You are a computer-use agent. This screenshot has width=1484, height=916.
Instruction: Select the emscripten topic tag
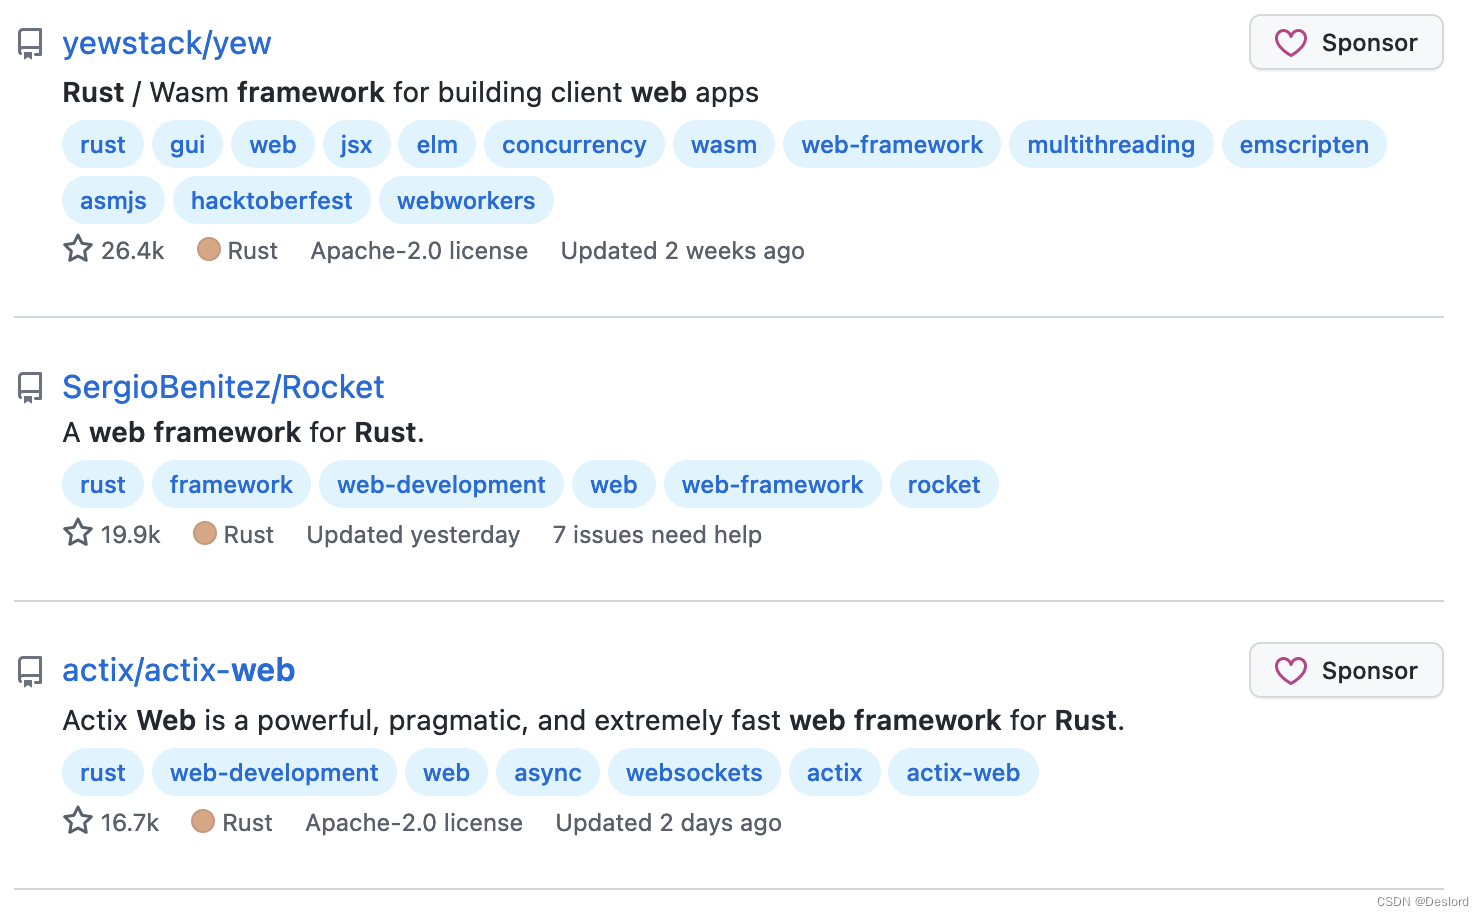click(1304, 144)
